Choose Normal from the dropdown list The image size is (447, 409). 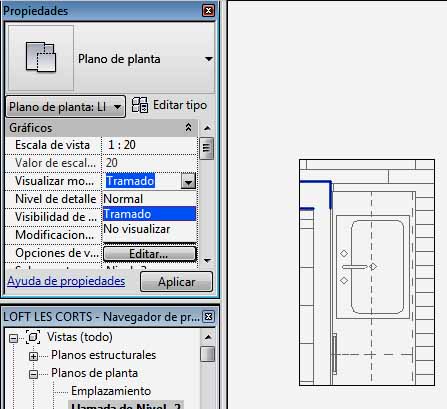coord(149,199)
